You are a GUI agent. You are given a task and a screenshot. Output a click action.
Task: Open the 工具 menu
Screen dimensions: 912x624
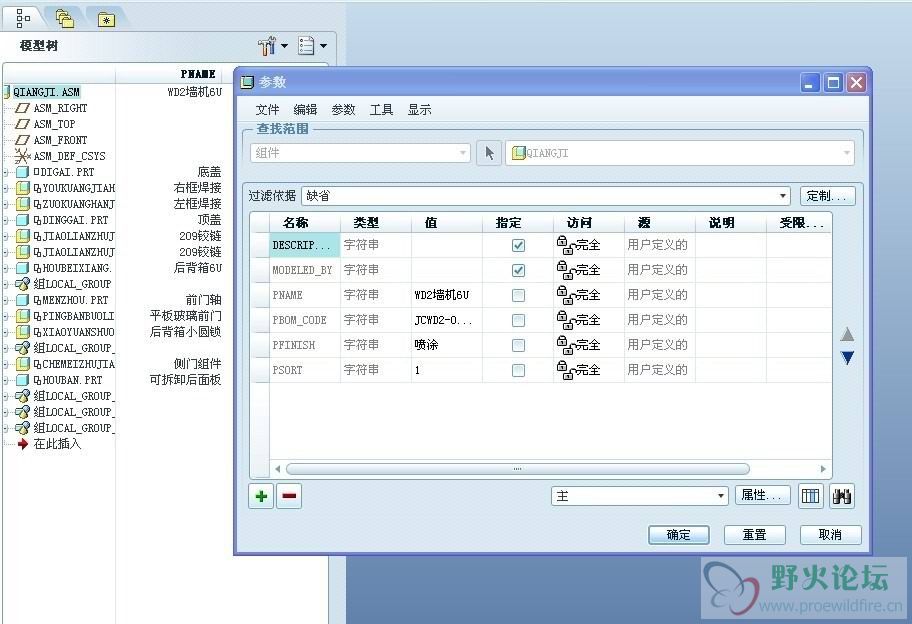click(x=382, y=109)
